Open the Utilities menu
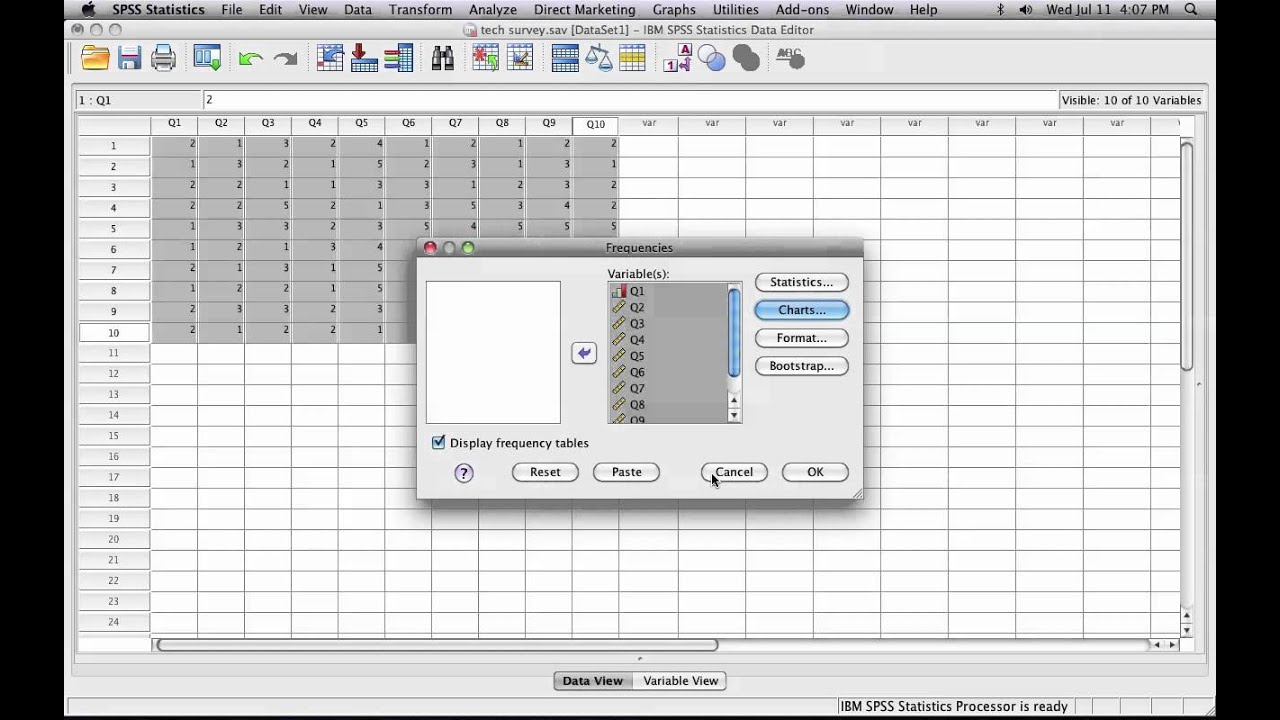 point(735,10)
